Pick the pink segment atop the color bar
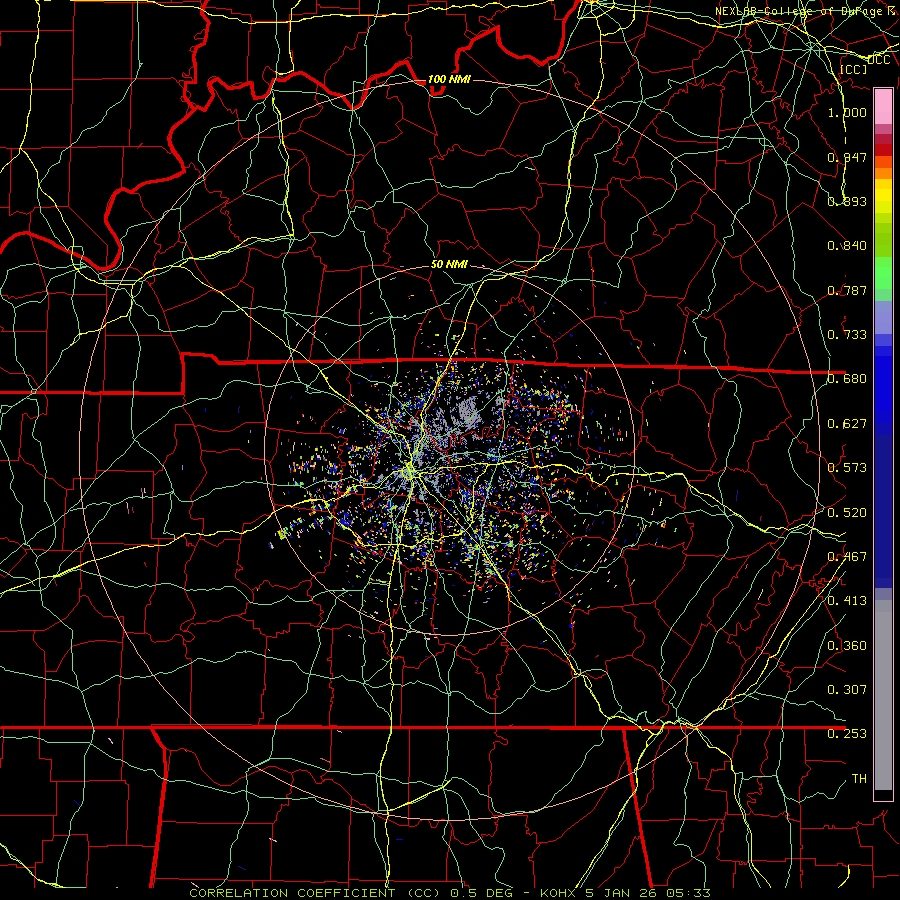This screenshot has height=900, width=900. coord(883,107)
